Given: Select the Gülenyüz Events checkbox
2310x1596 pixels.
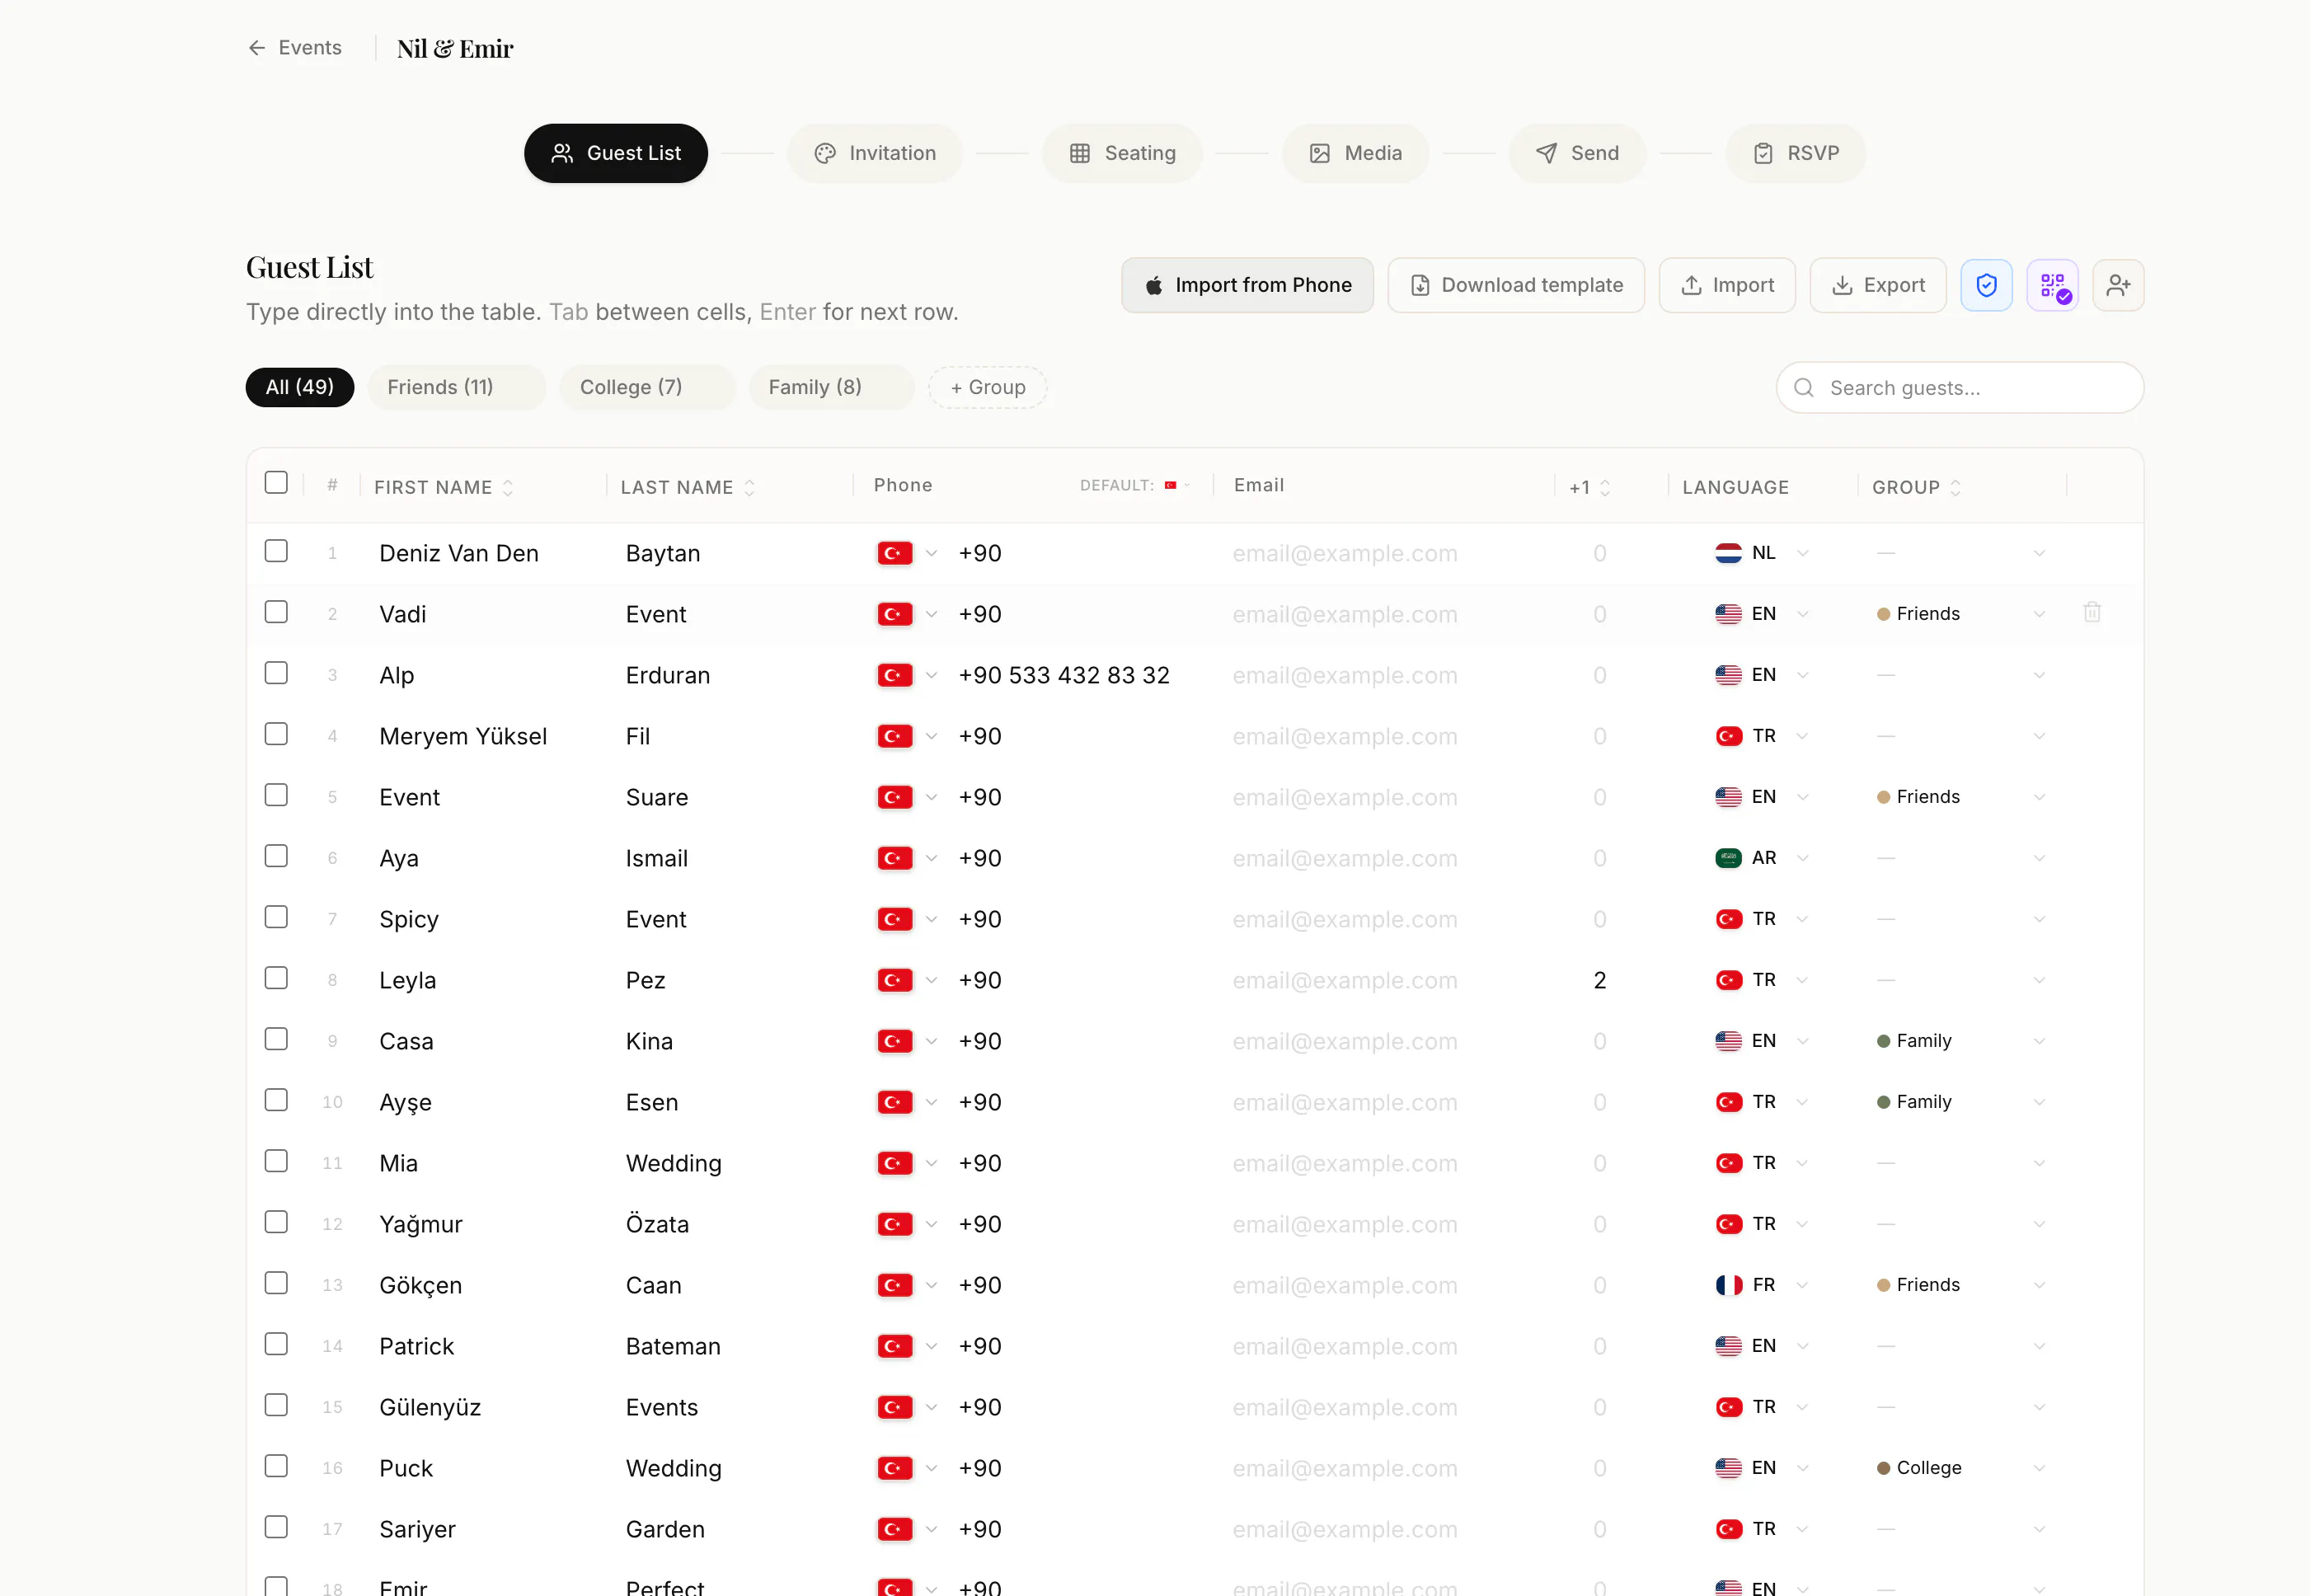Looking at the screenshot, I should click(276, 1405).
